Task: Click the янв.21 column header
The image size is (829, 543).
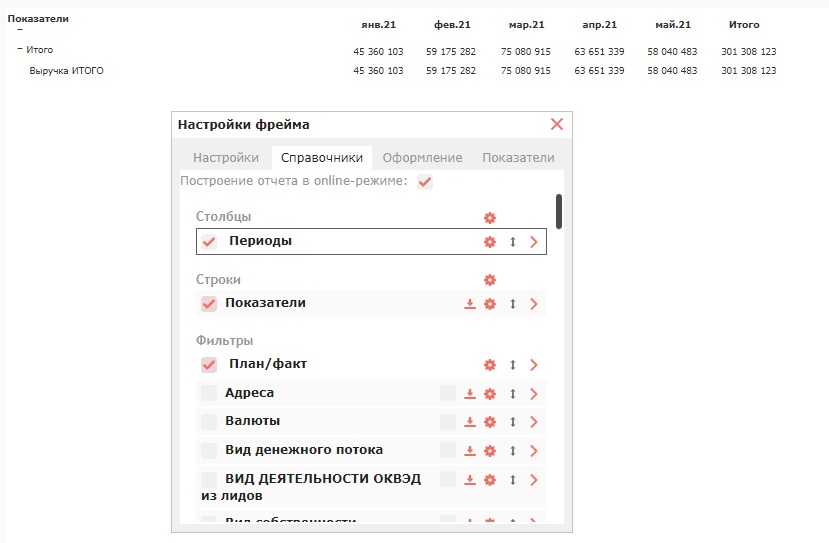Action: 379,25
